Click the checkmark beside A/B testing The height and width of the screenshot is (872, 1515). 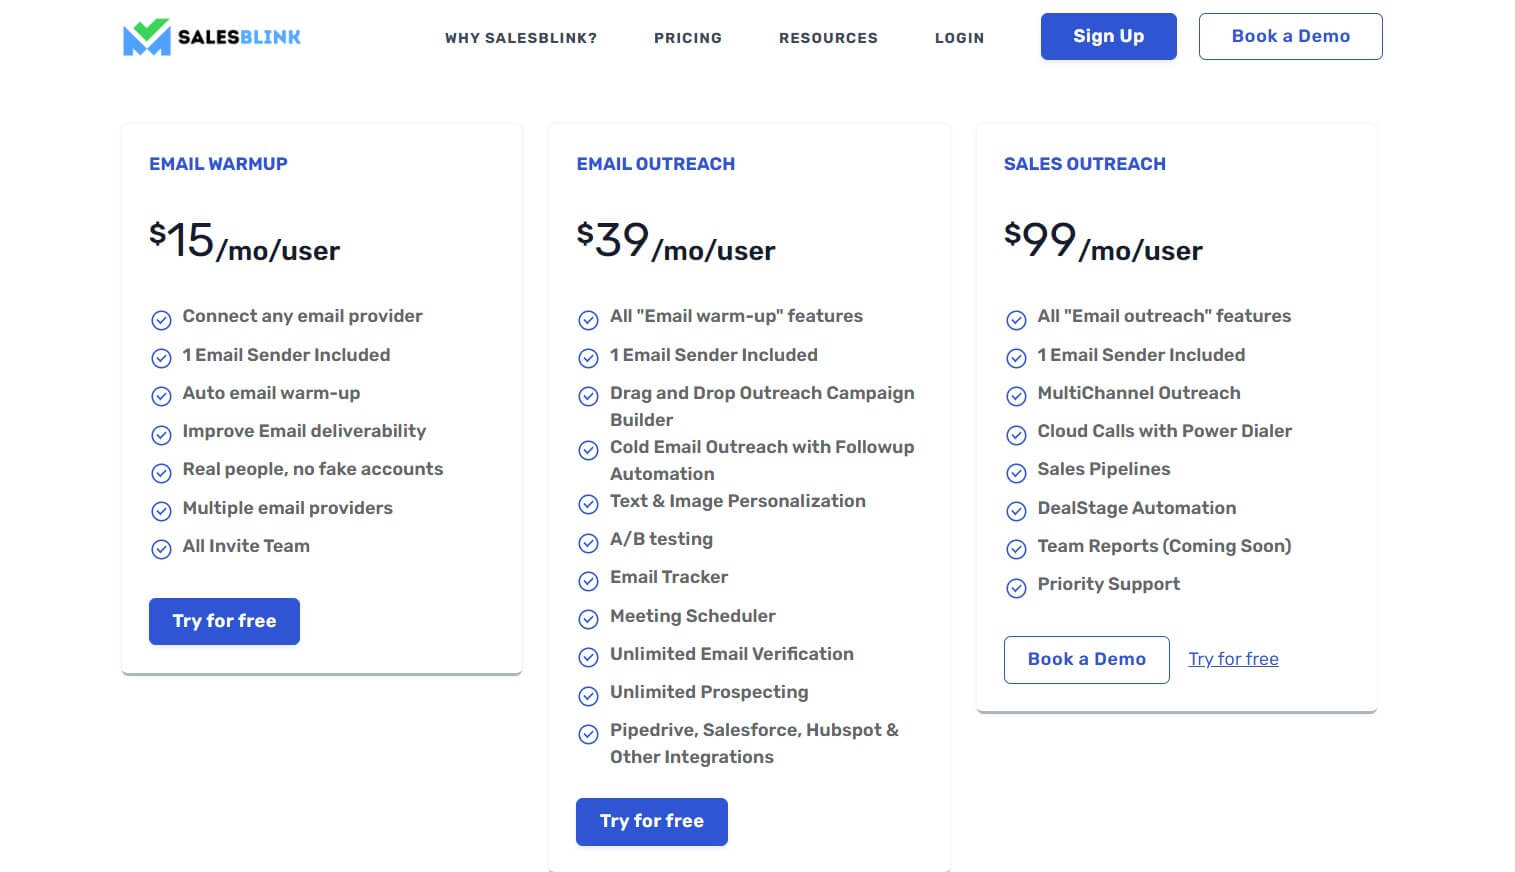point(589,543)
